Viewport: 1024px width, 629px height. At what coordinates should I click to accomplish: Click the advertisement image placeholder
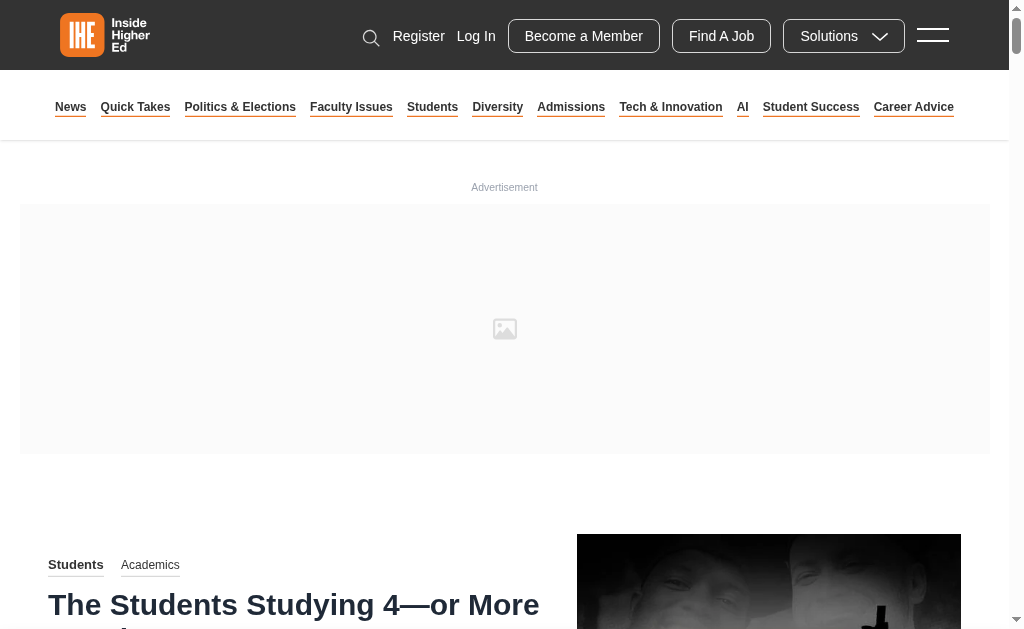pyautogui.click(x=504, y=329)
